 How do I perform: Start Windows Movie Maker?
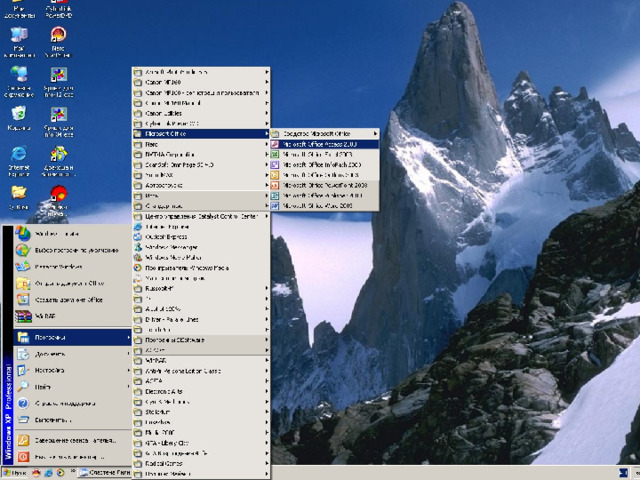pos(201,258)
